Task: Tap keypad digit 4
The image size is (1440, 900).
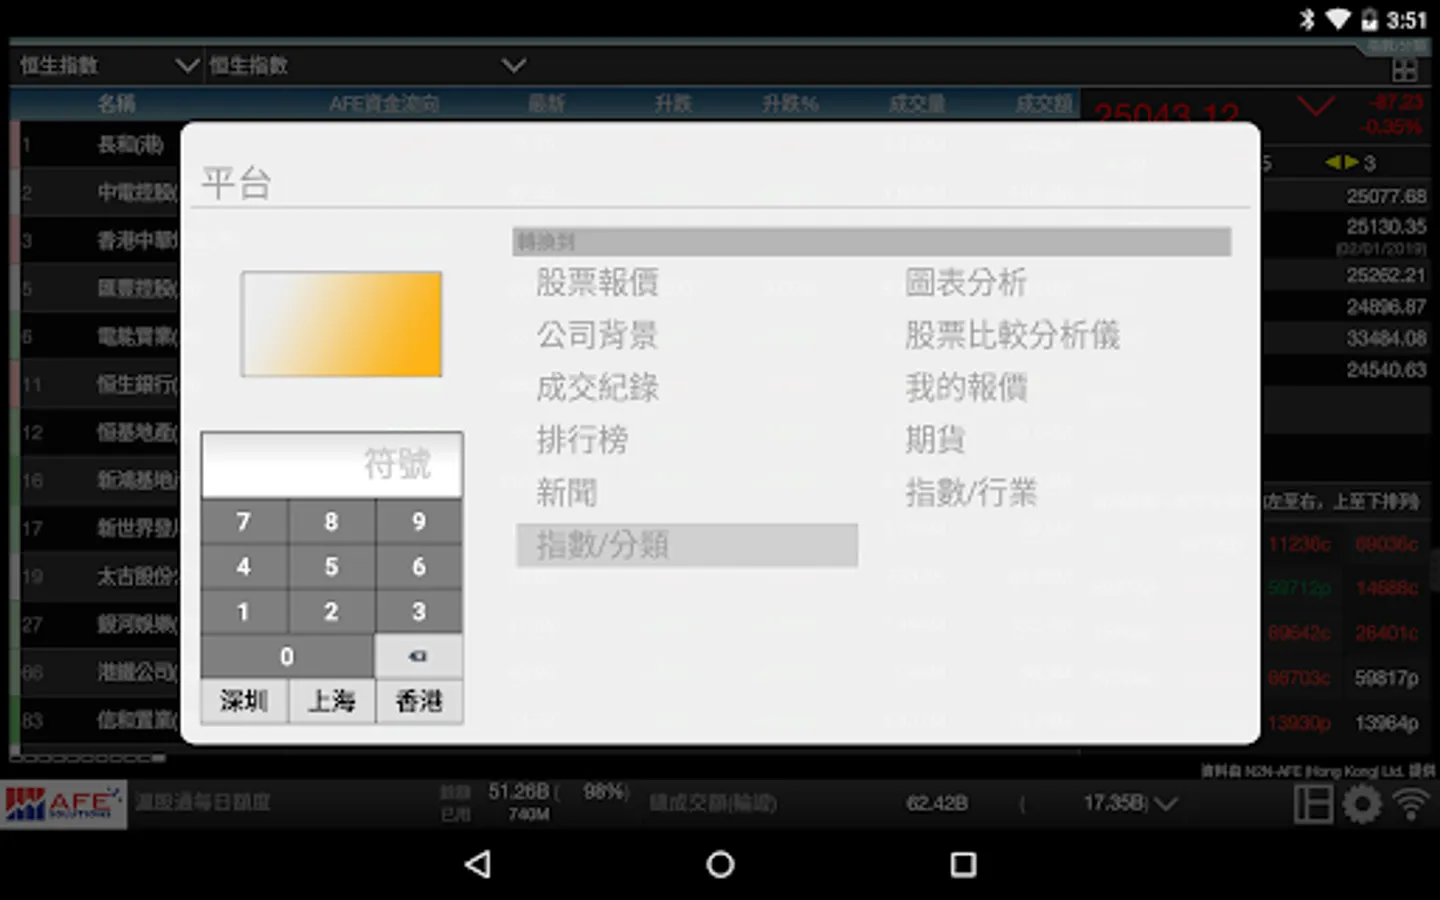Action: (x=244, y=567)
